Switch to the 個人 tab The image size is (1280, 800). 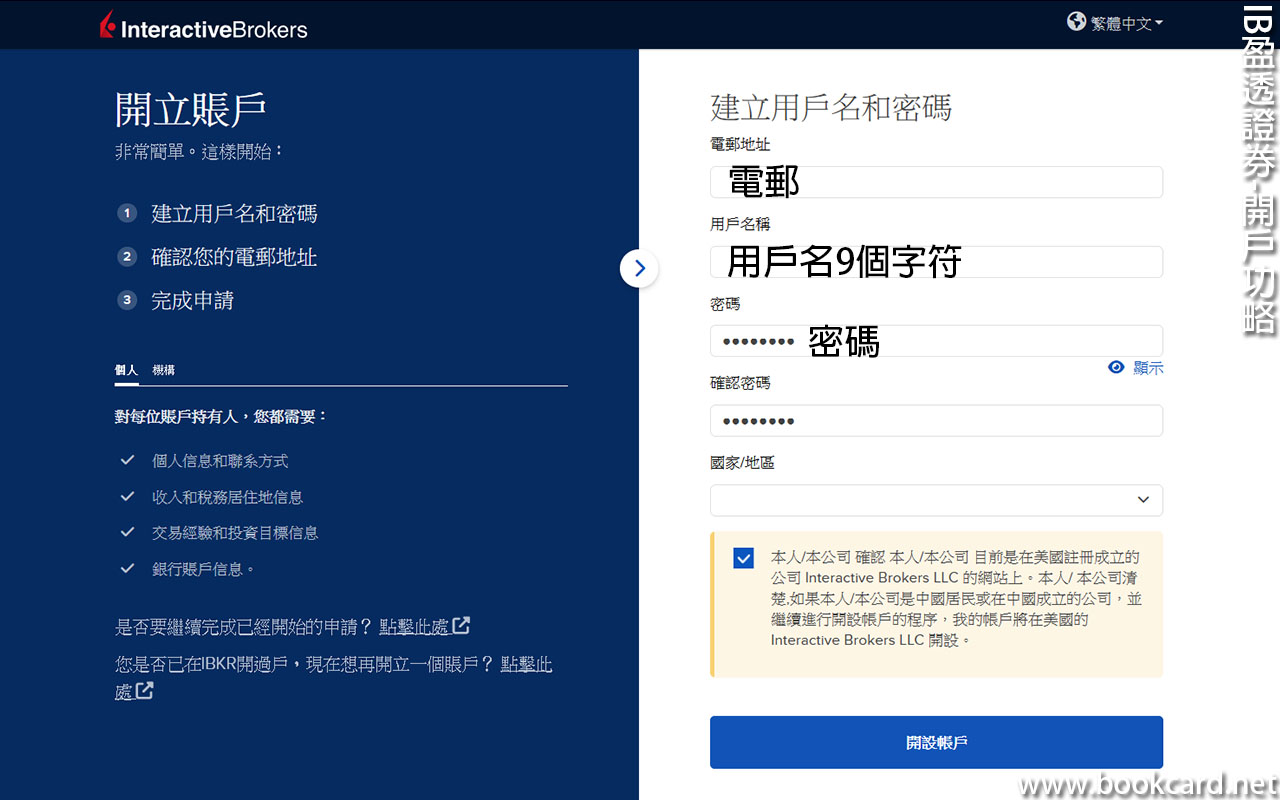(x=126, y=370)
